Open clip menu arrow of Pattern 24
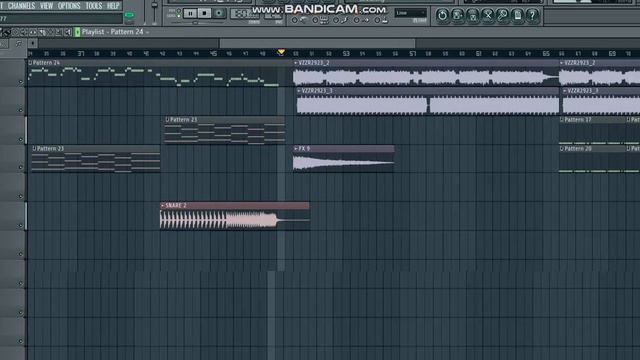Screen dimensions: 640x360 pyautogui.click(x=30, y=63)
